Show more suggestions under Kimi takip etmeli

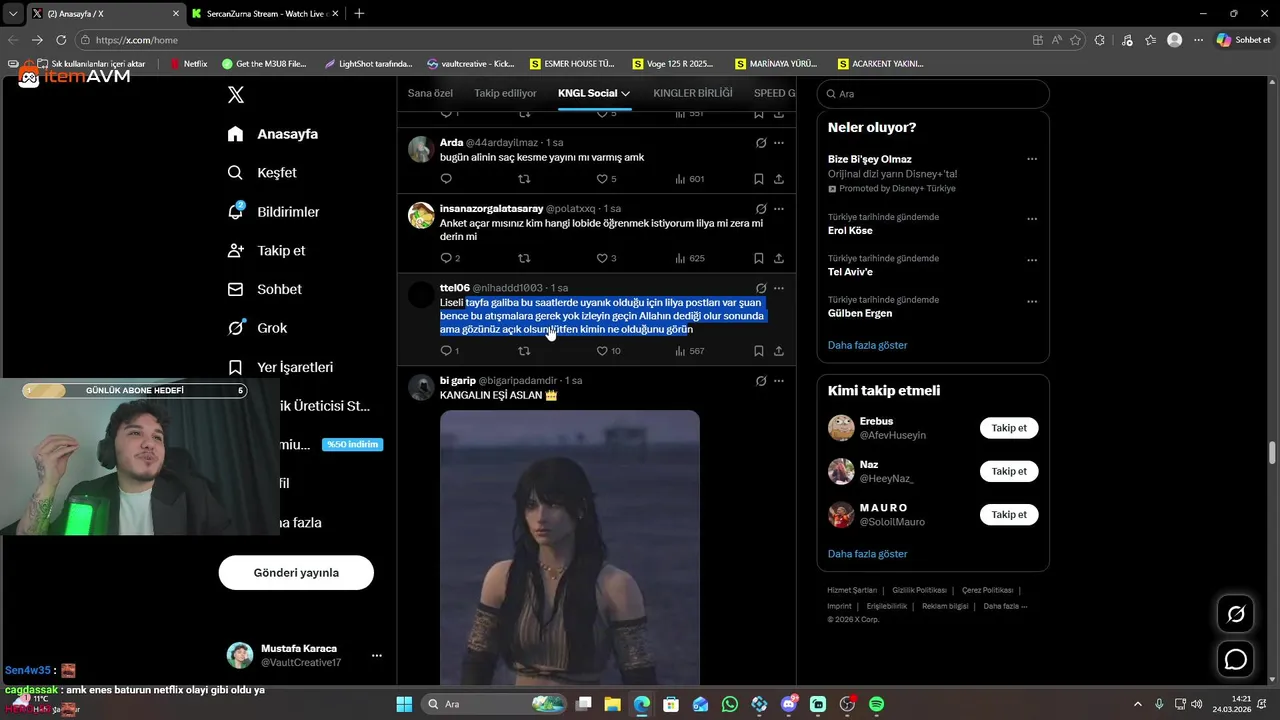[868, 554]
